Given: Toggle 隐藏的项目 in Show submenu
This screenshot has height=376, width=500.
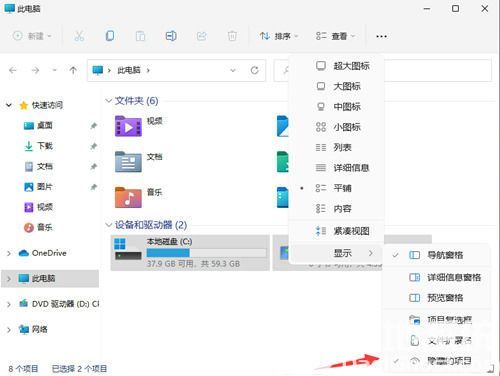Looking at the screenshot, I should [x=437, y=361].
